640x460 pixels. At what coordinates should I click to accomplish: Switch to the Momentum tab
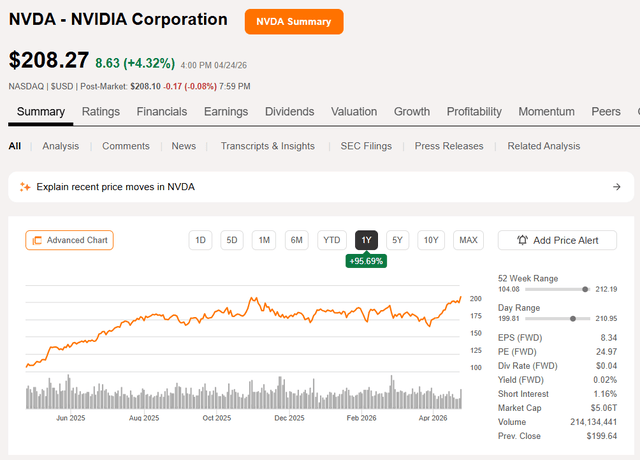click(547, 112)
